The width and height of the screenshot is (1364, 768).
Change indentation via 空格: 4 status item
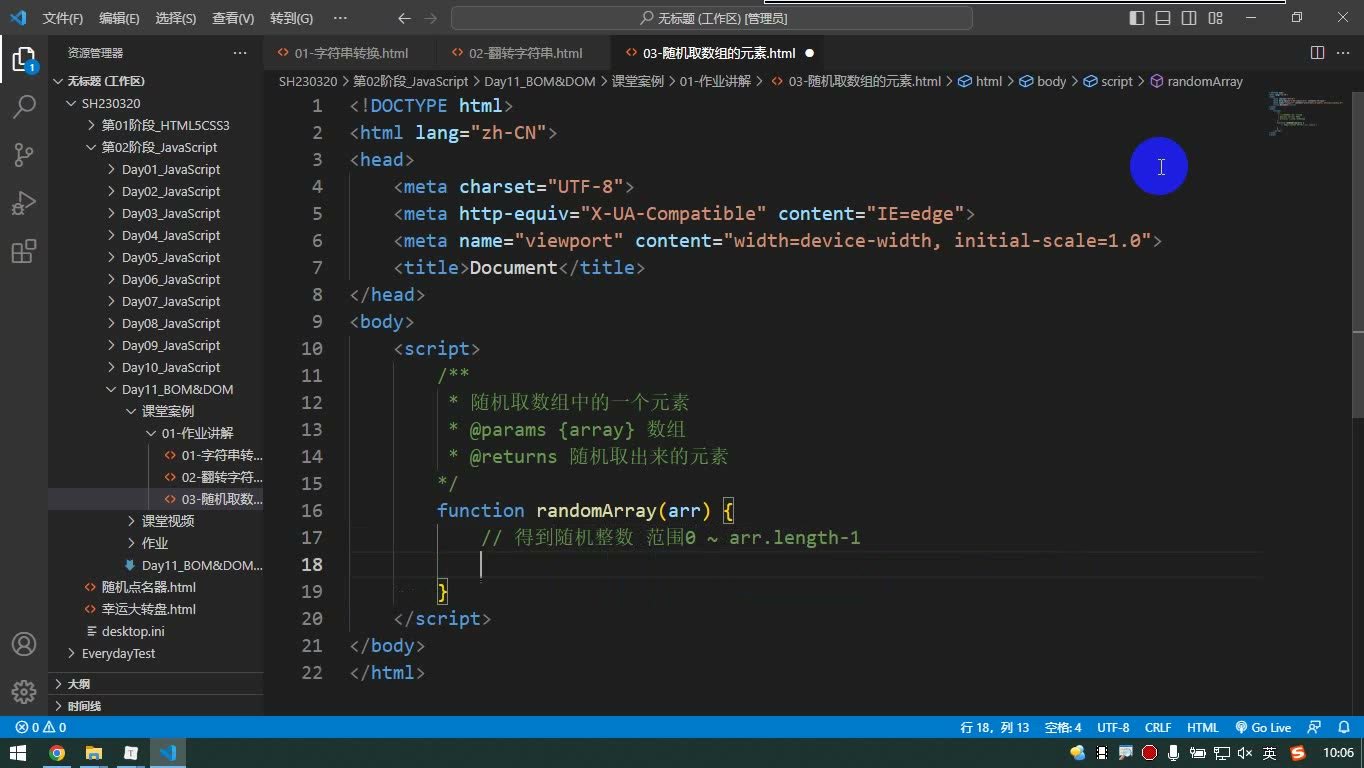[1063, 728]
